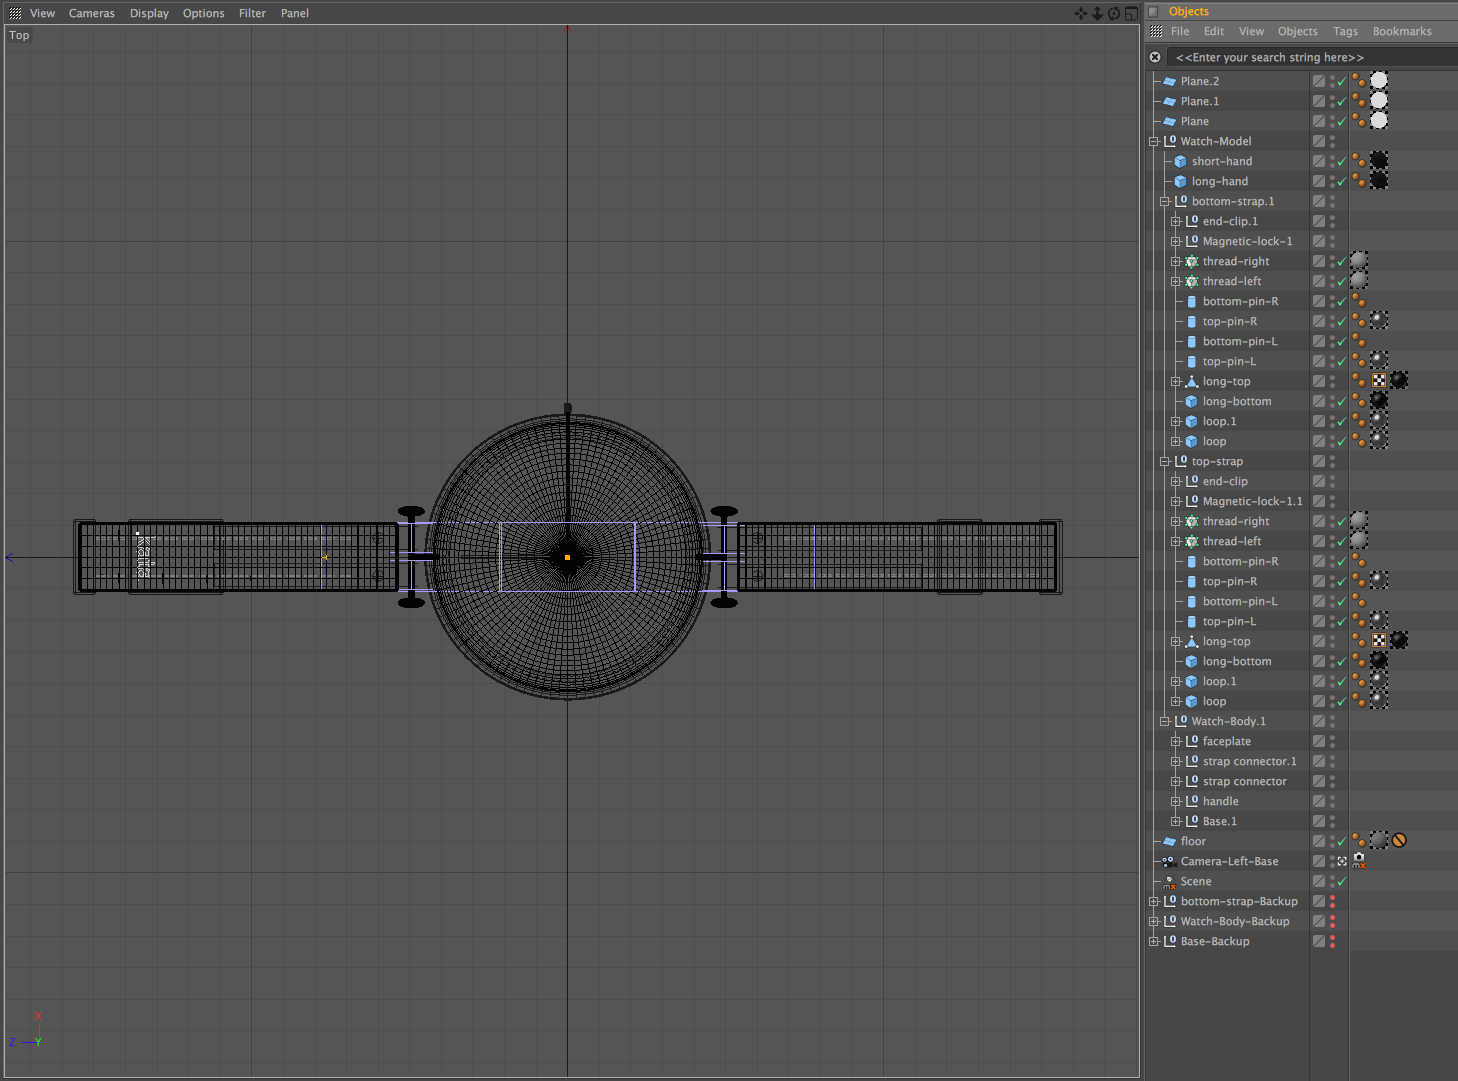Image resolution: width=1458 pixels, height=1081 pixels.
Task: Open the Bookmarks menu in the Objects panel
Action: click(x=1402, y=31)
